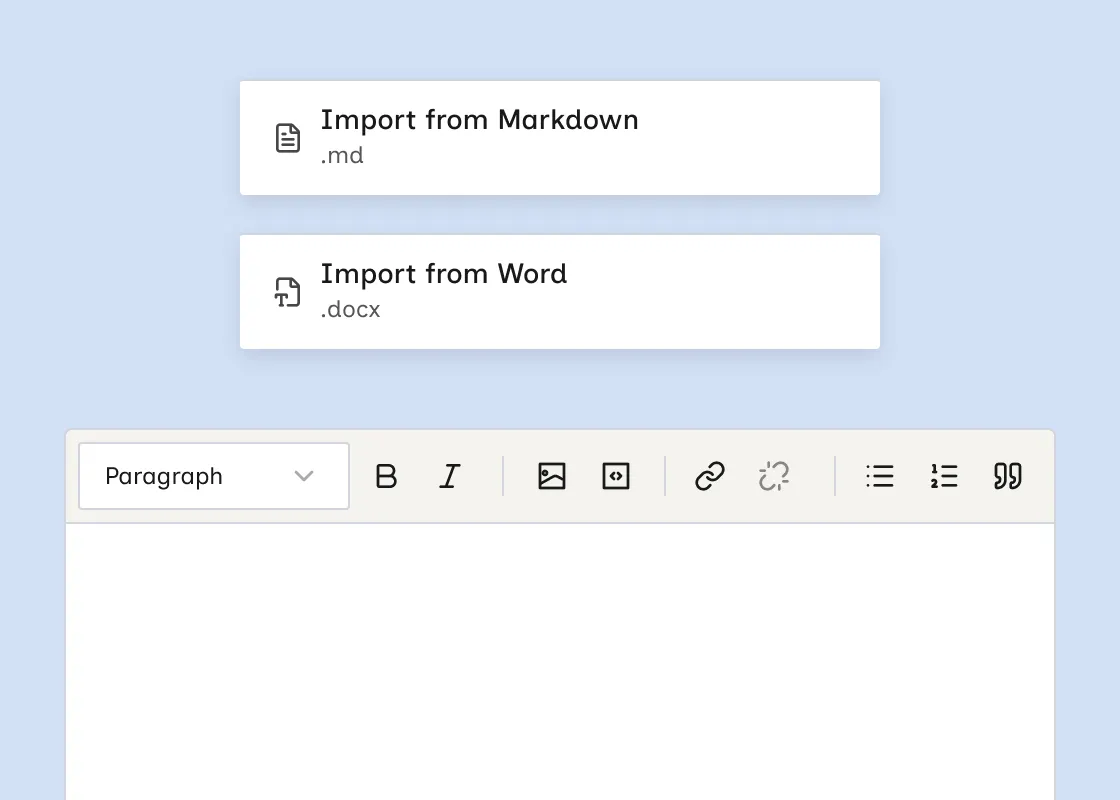This screenshot has width=1120, height=800.
Task: Click the .docx file extension label
Action: click(x=350, y=310)
